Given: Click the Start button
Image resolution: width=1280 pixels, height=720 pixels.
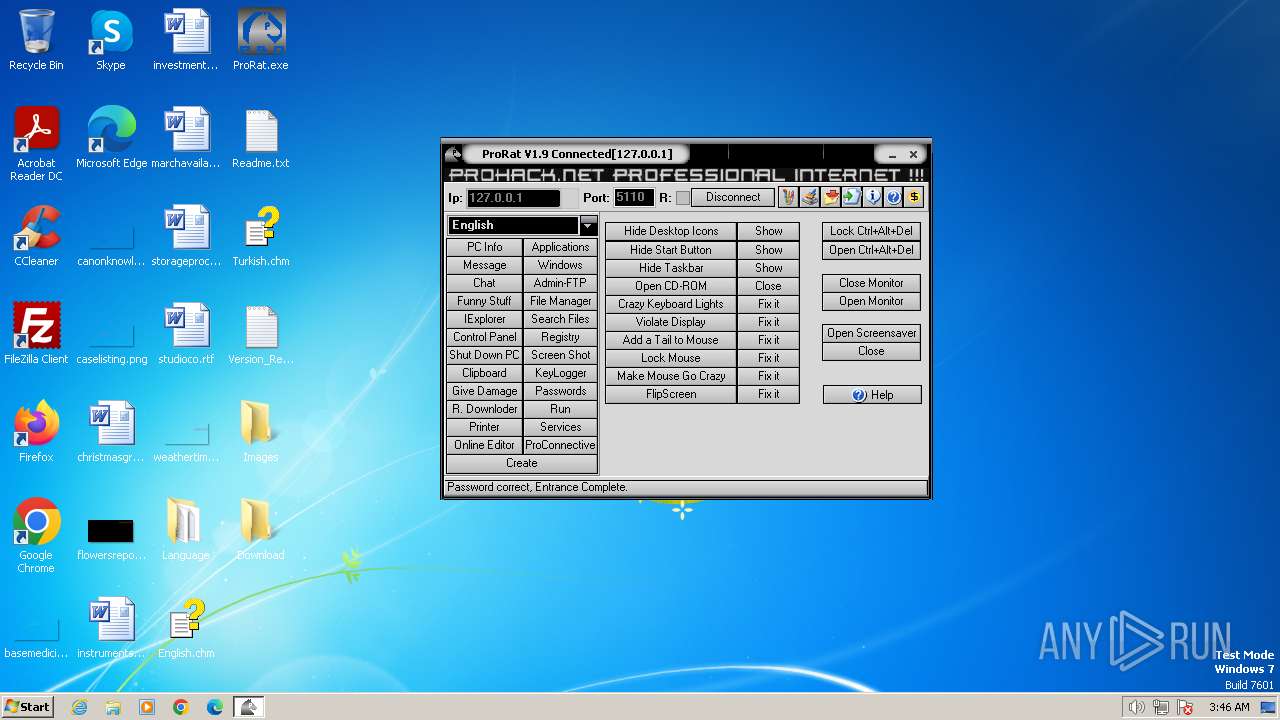Looking at the screenshot, I should (27, 707).
